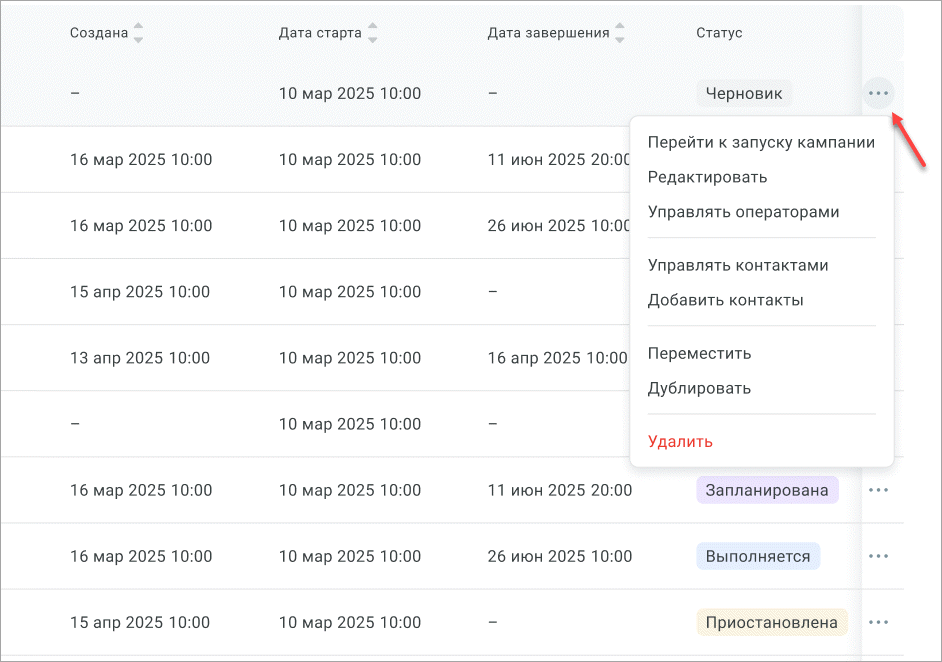
Task: Click the yellow Приостановлена status badge
Action: (771, 622)
